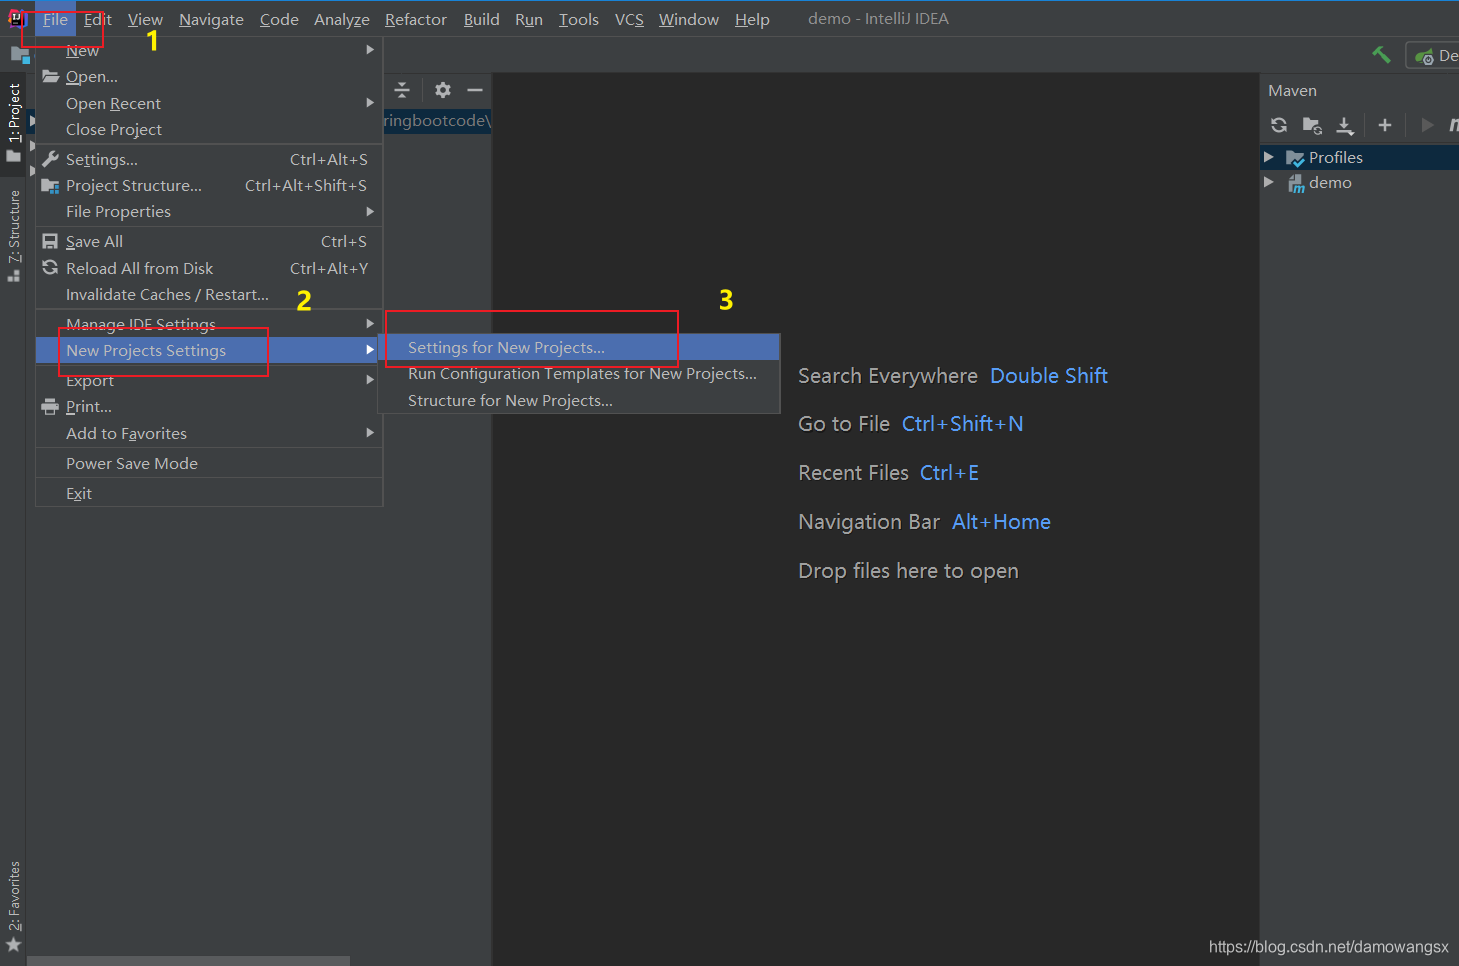Choose New Projects Settings
This screenshot has width=1459, height=966.
click(x=209, y=350)
